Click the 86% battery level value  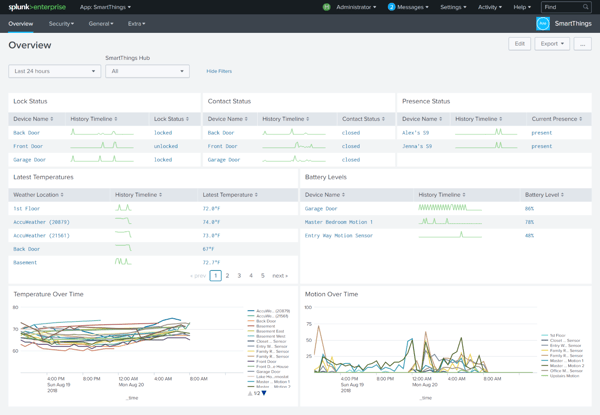(529, 208)
